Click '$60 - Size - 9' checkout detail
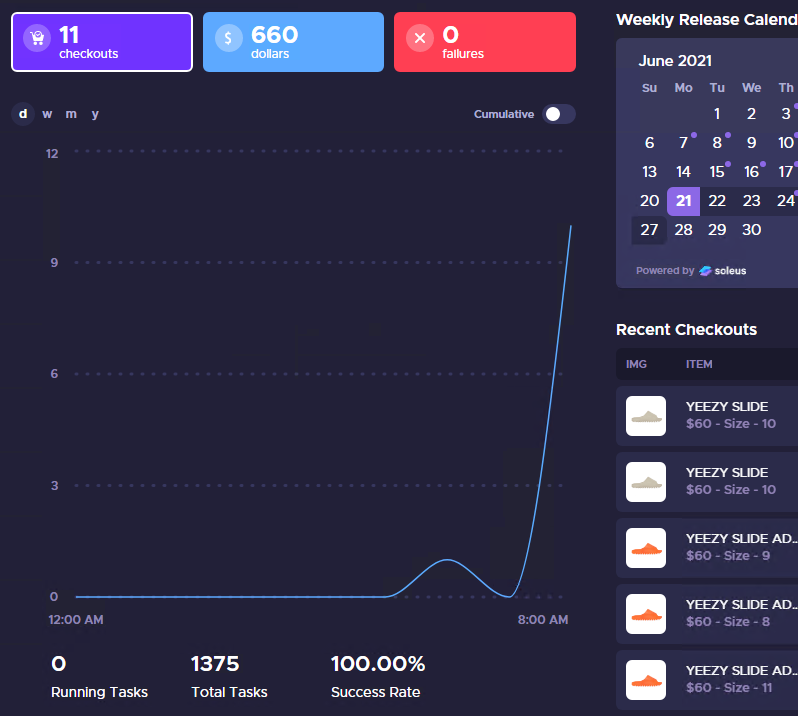This screenshot has width=798, height=716. pyautogui.click(x=728, y=556)
